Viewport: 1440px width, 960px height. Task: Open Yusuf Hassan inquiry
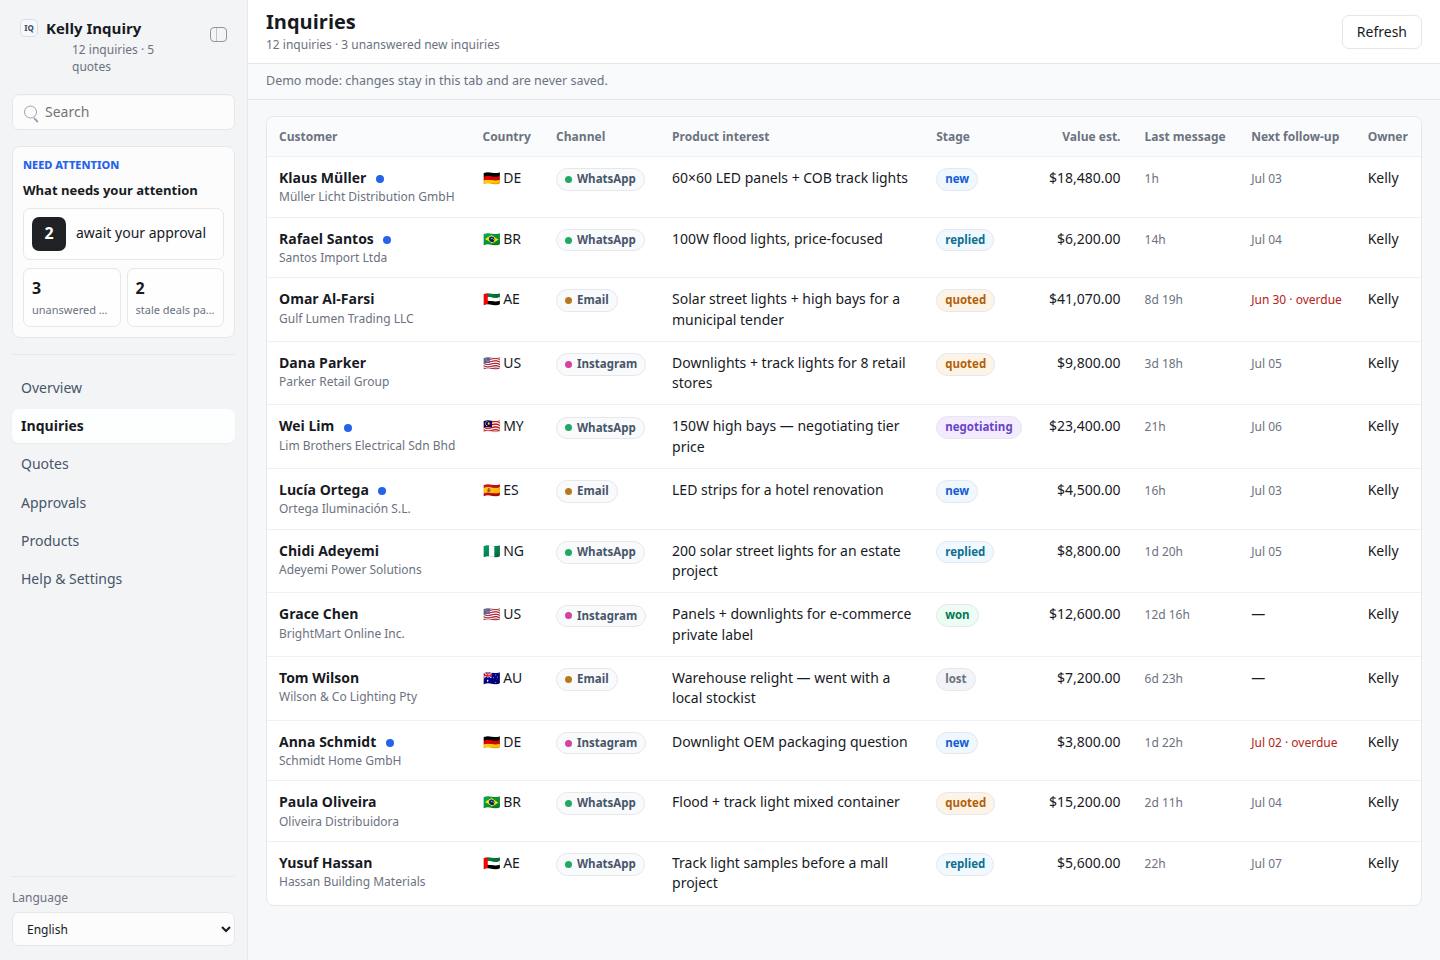[x=843, y=873]
